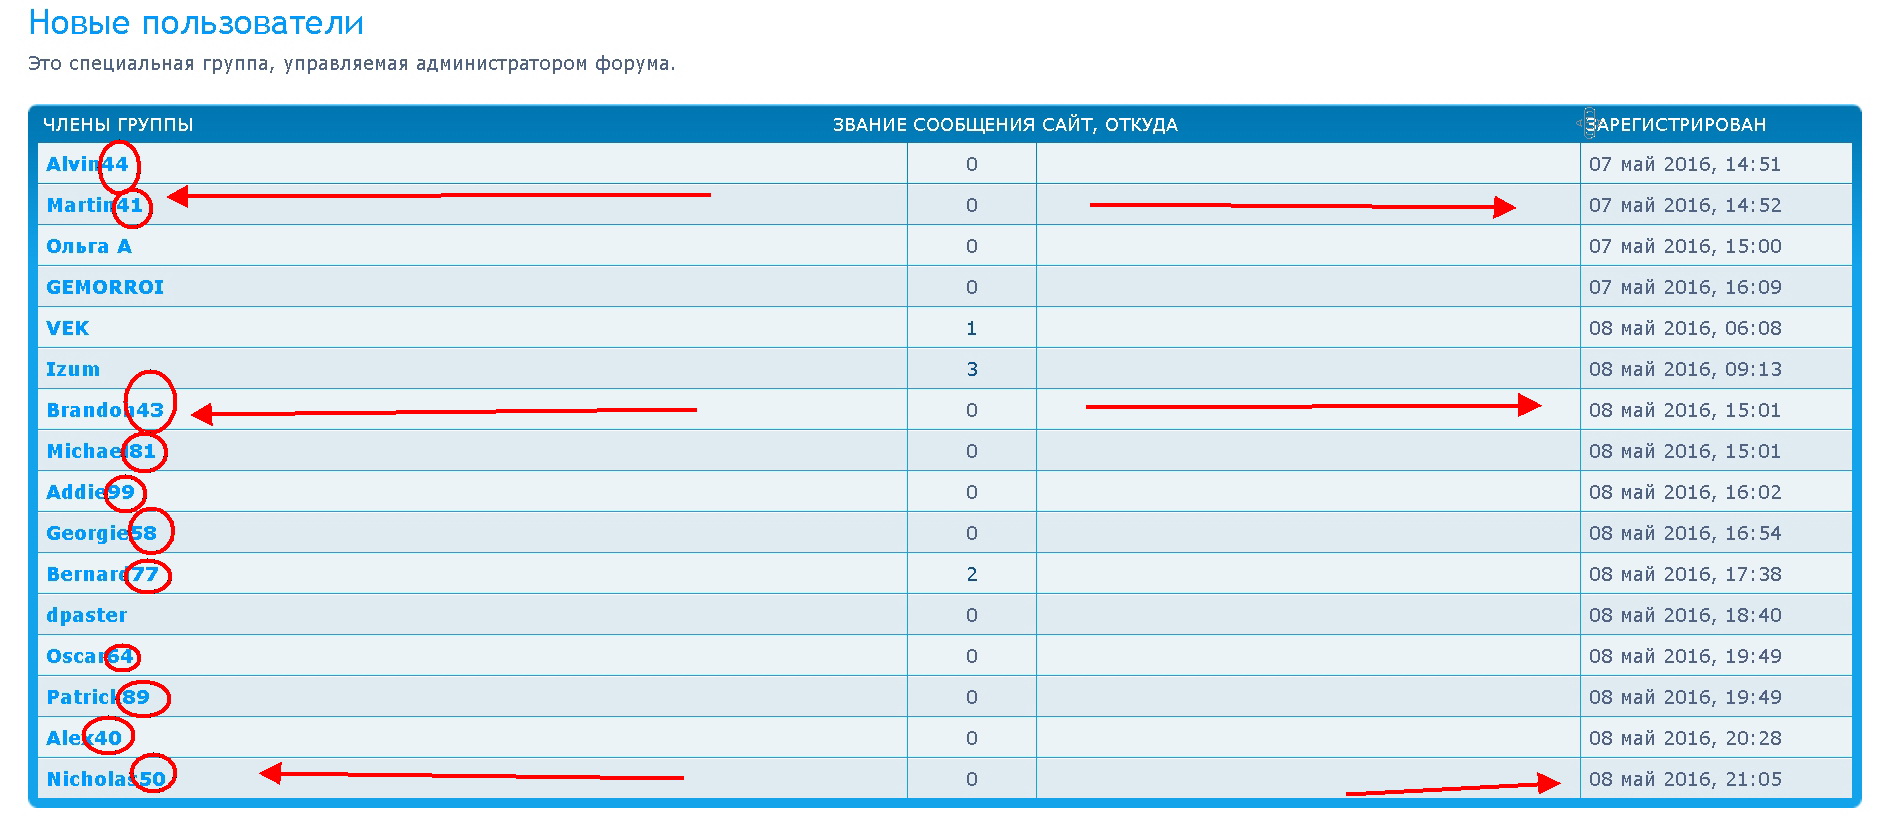Select the date 08 май 2016, 06:08

1685,328
